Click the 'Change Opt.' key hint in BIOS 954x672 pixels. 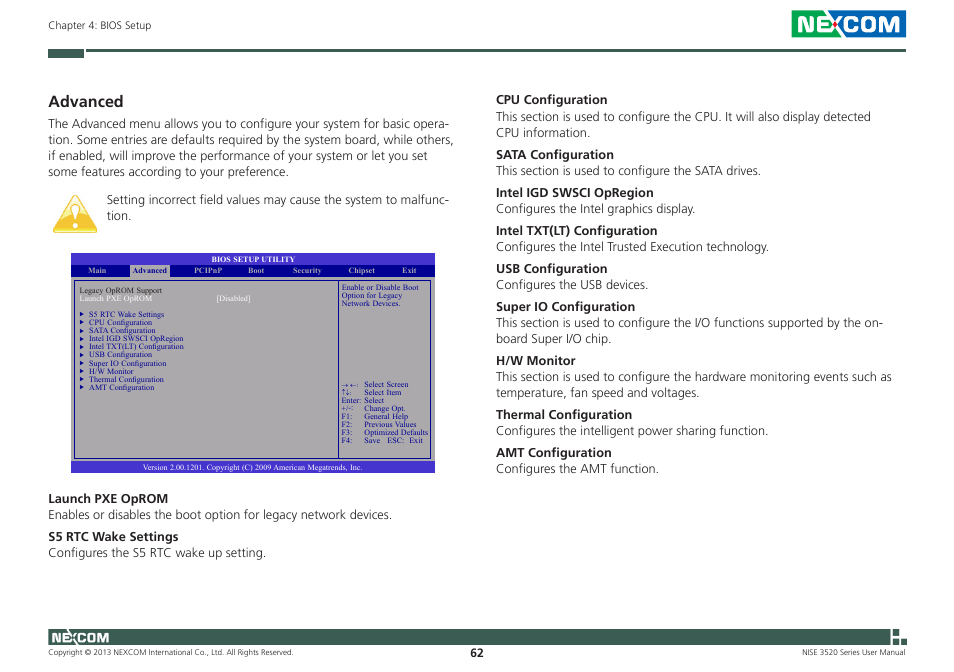385,409
